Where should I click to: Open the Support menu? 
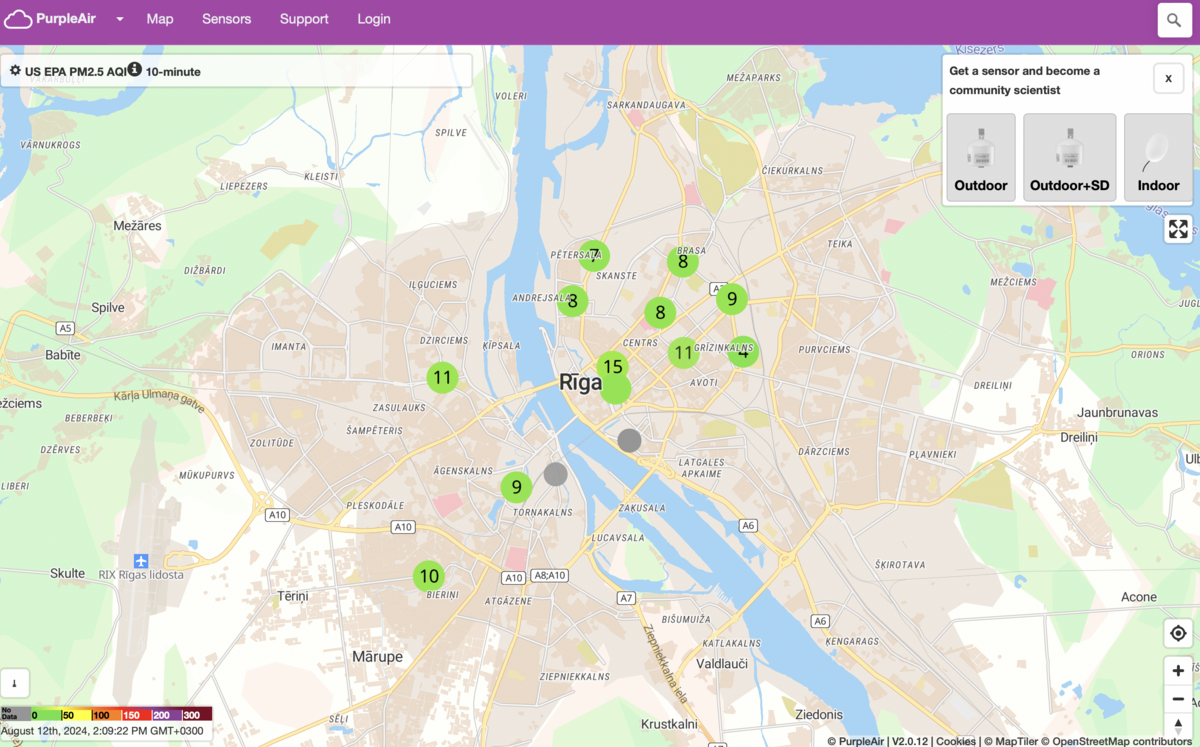coord(304,19)
